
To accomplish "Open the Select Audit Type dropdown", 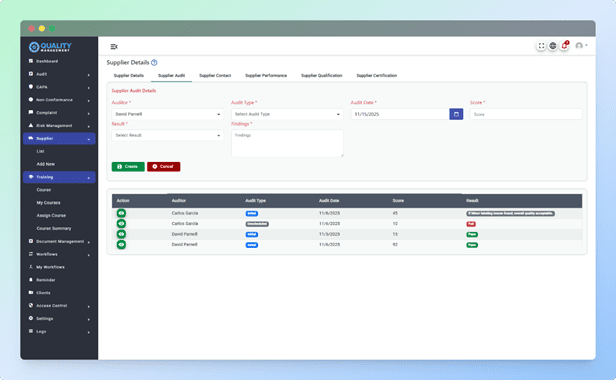I will [x=287, y=114].
